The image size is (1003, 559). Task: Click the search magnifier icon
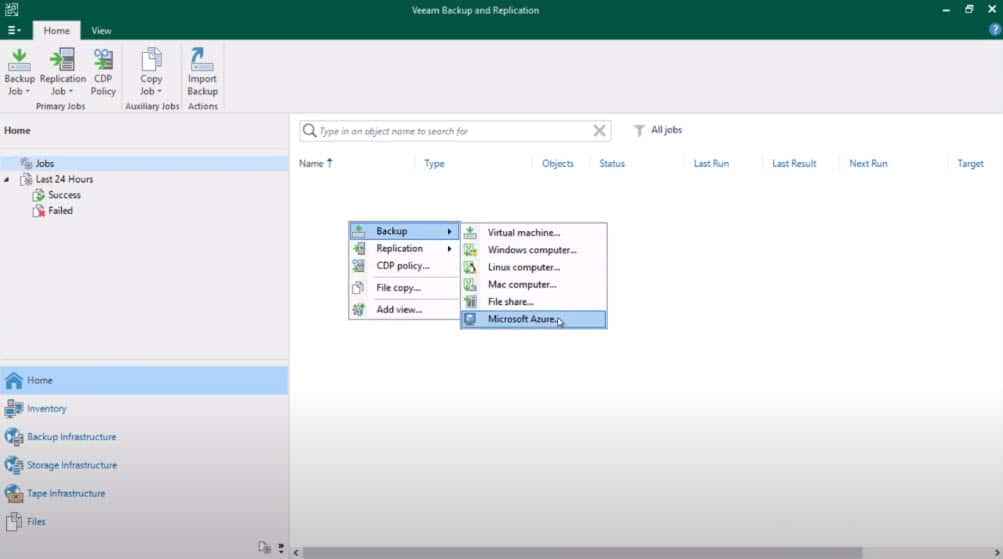(310, 130)
